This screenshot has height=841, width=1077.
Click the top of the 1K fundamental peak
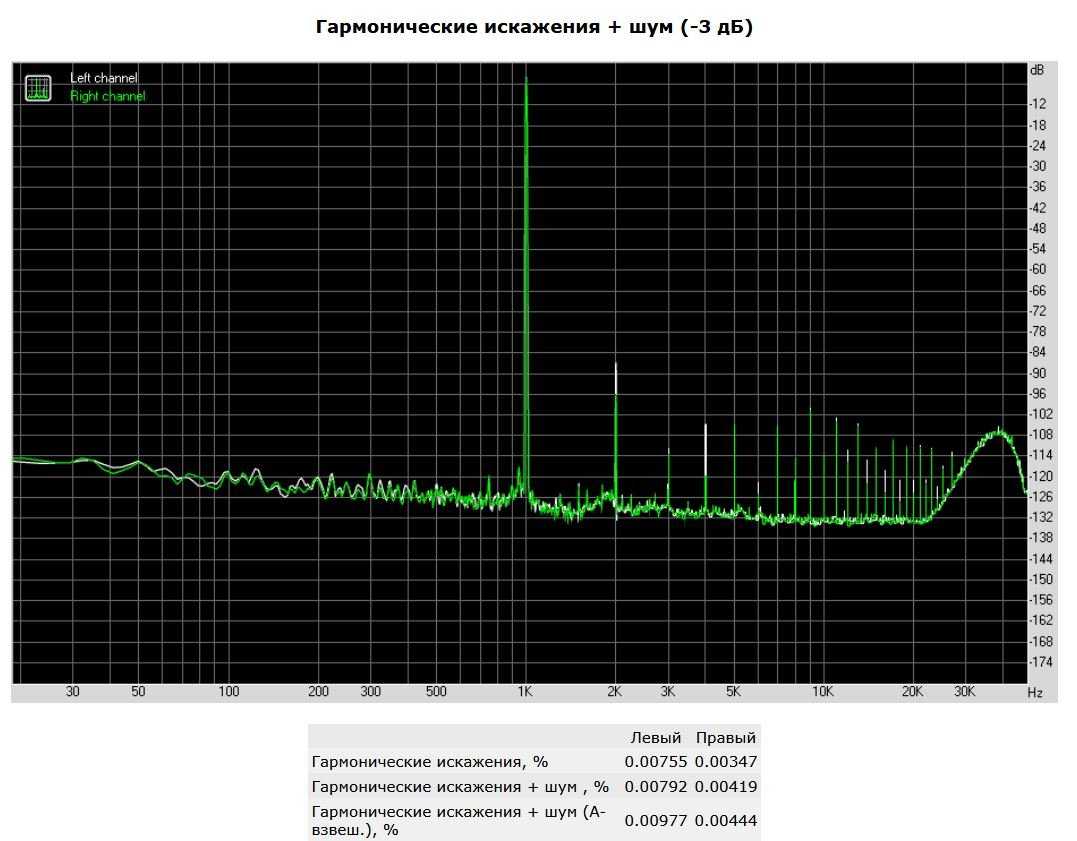(x=526, y=80)
